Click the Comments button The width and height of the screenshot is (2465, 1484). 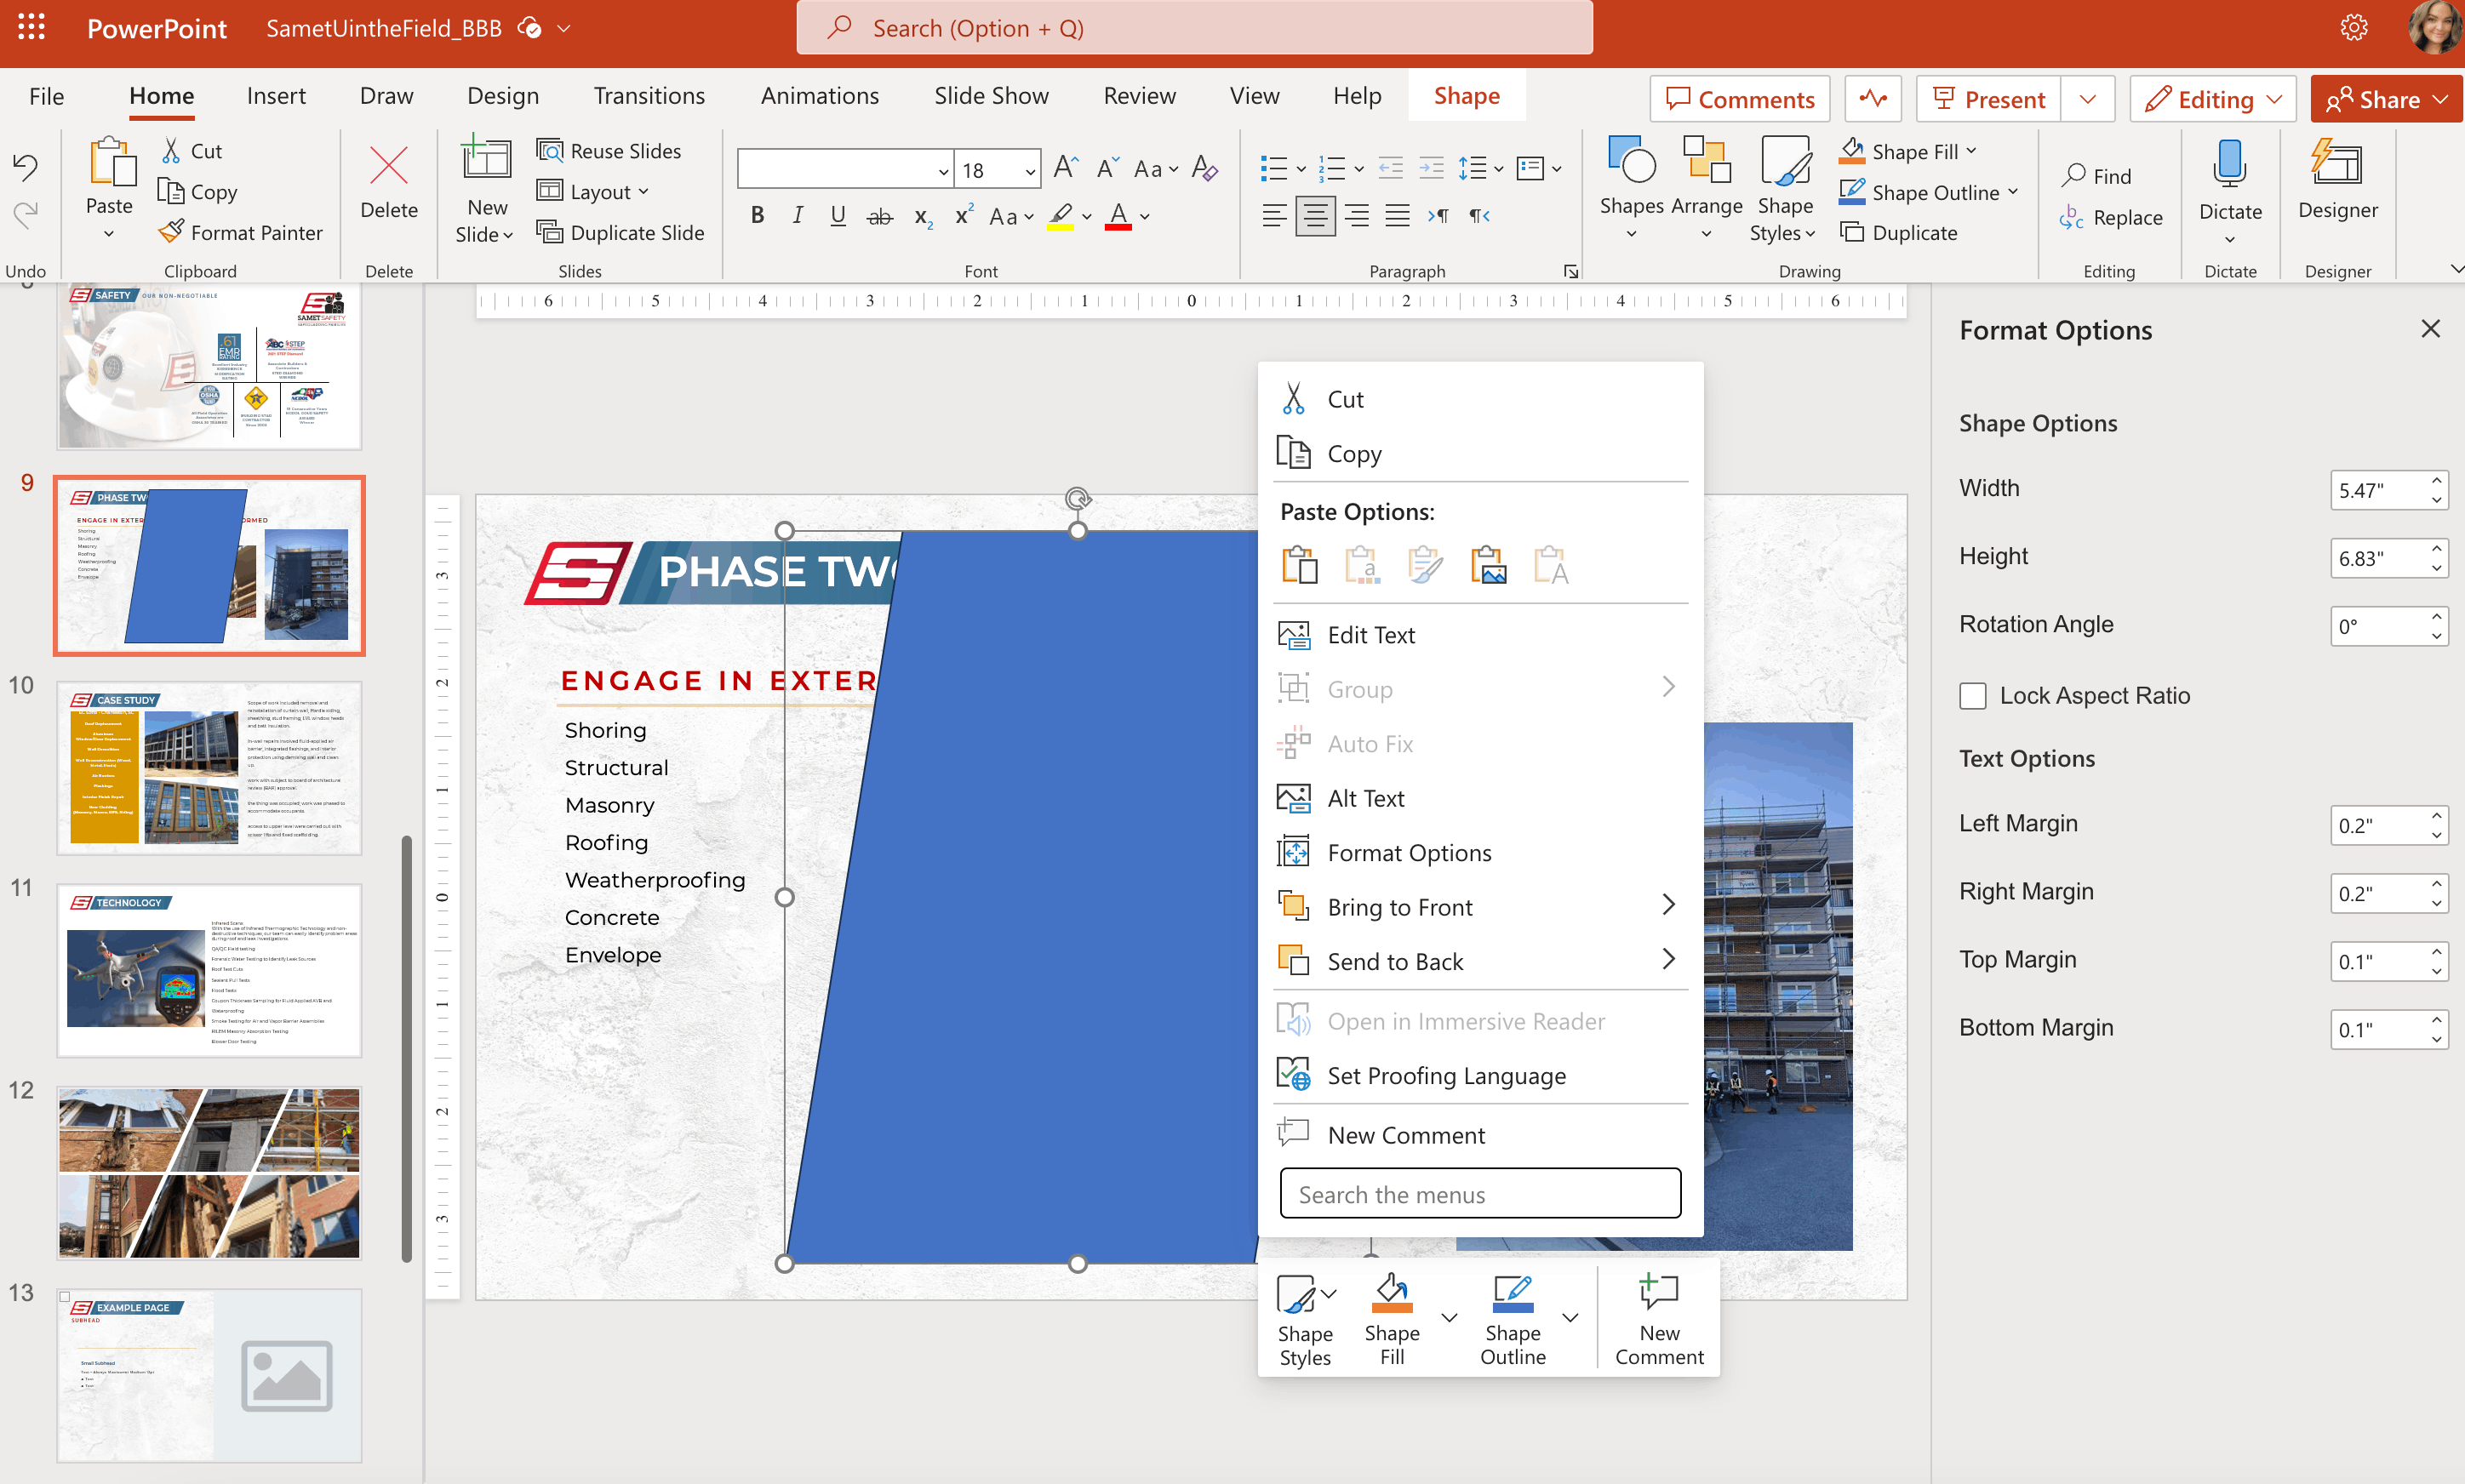(x=1739, y=99)
